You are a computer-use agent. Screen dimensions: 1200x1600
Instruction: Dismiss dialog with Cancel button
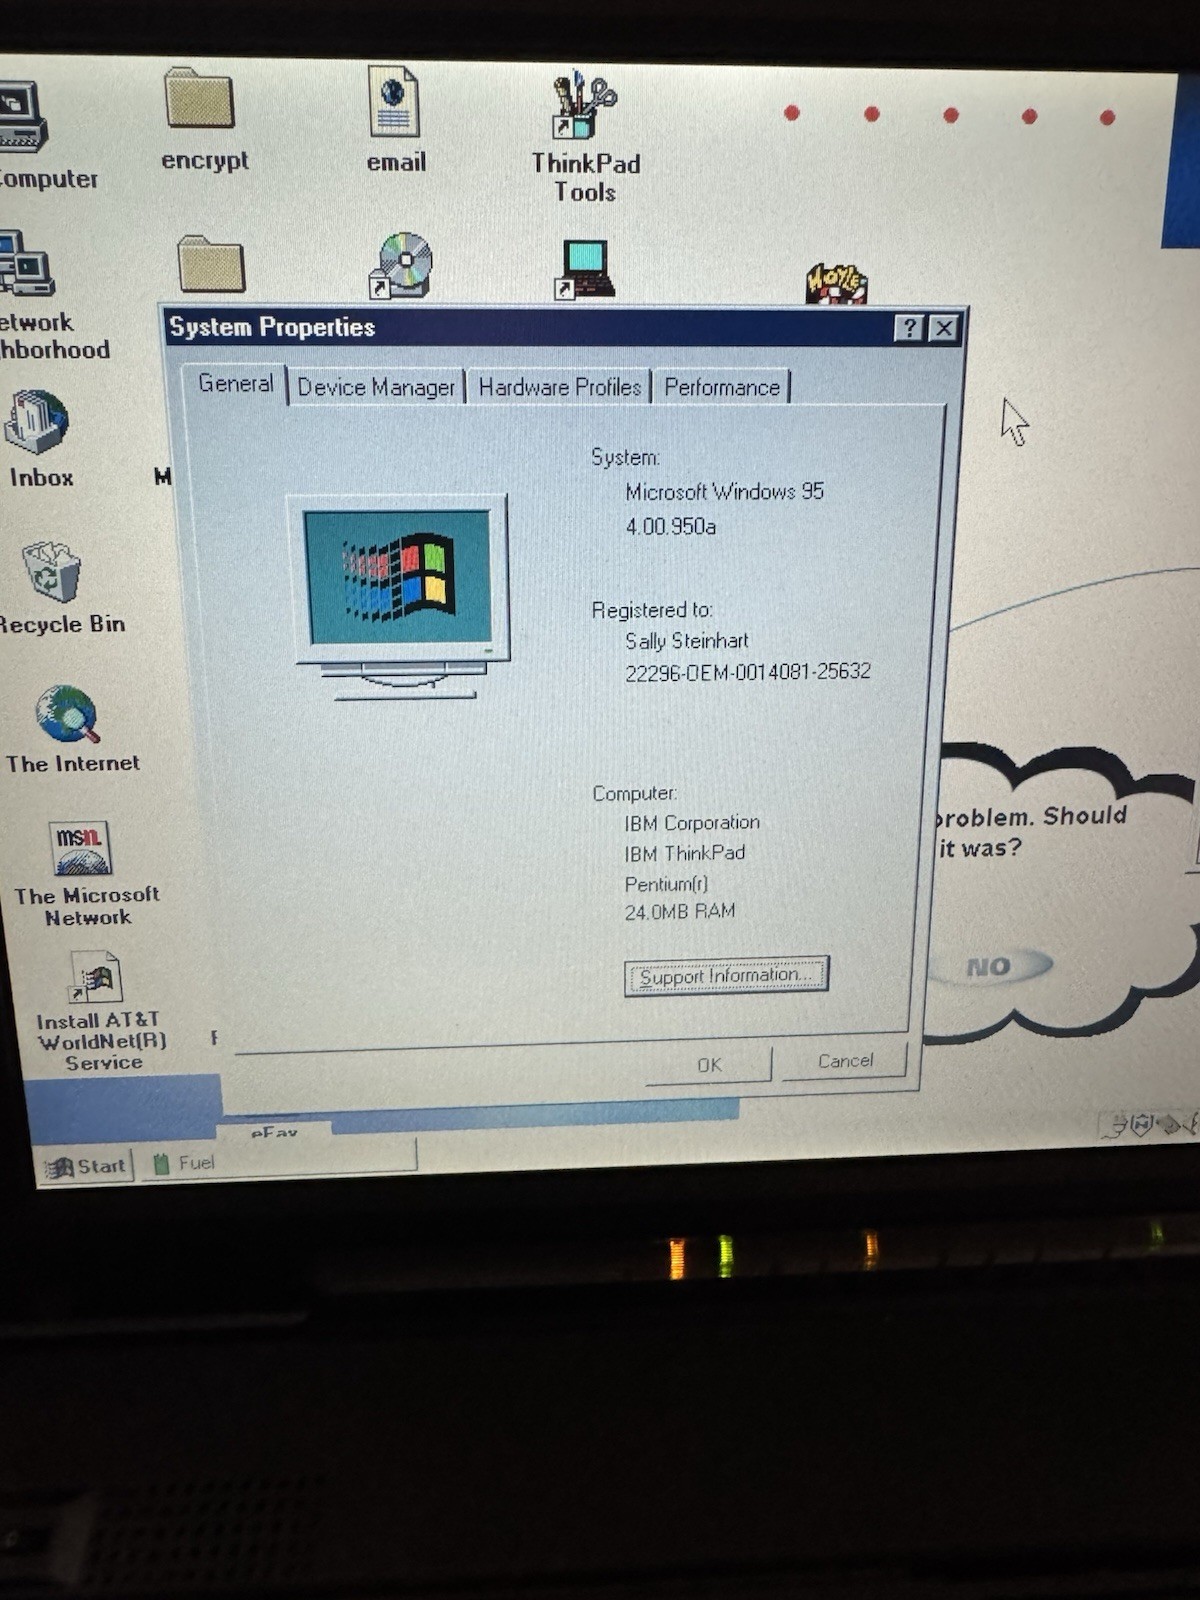click(844, 1061)
